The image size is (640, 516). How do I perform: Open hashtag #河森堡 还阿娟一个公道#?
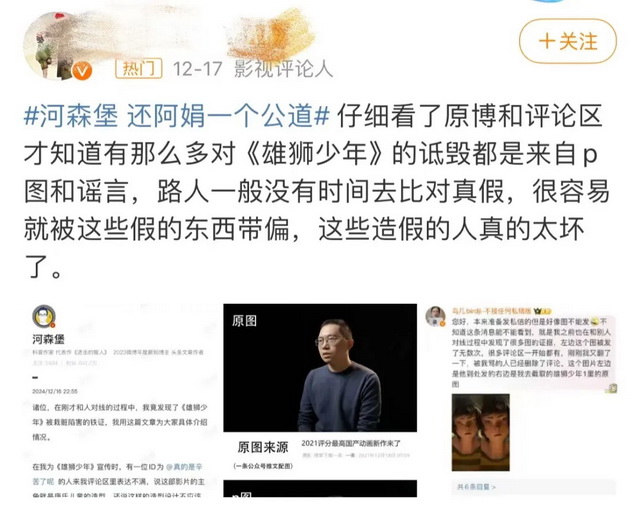(177, 116)
